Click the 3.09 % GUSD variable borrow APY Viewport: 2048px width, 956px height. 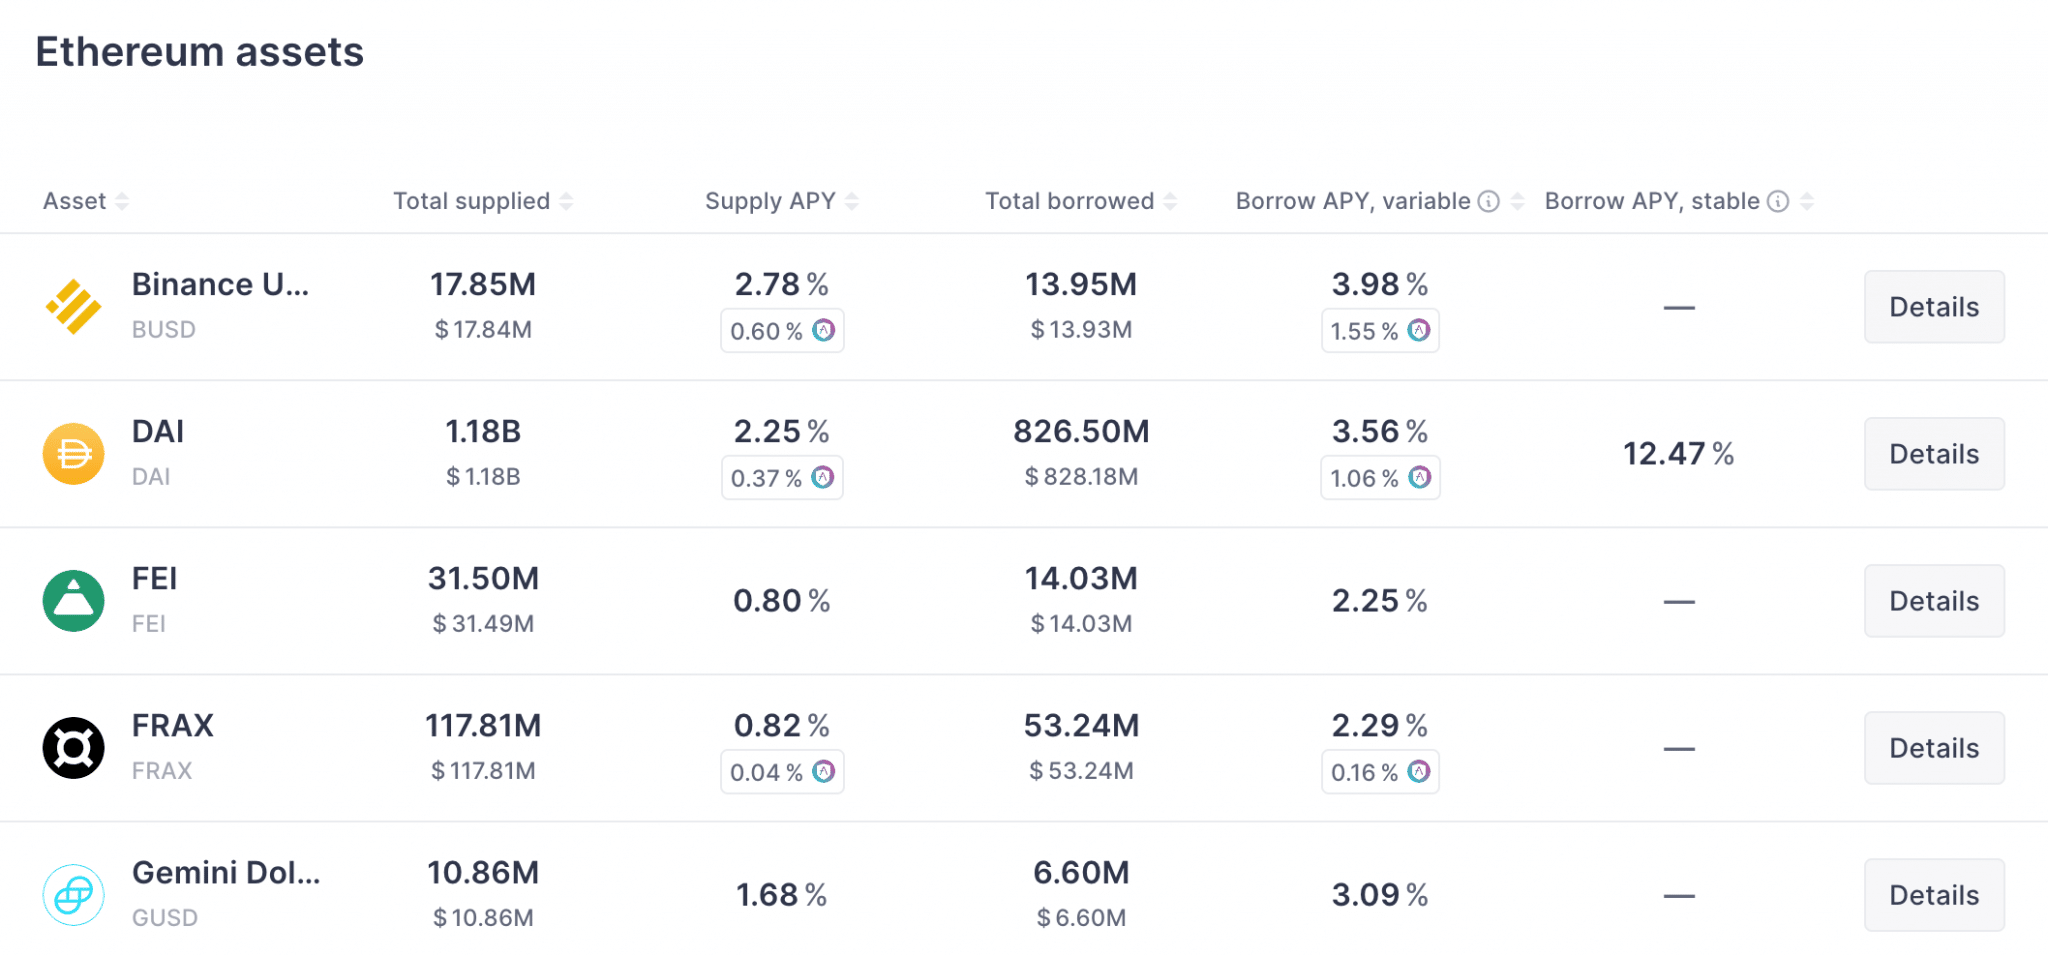pyautogui.click(x=1380, y=895)
